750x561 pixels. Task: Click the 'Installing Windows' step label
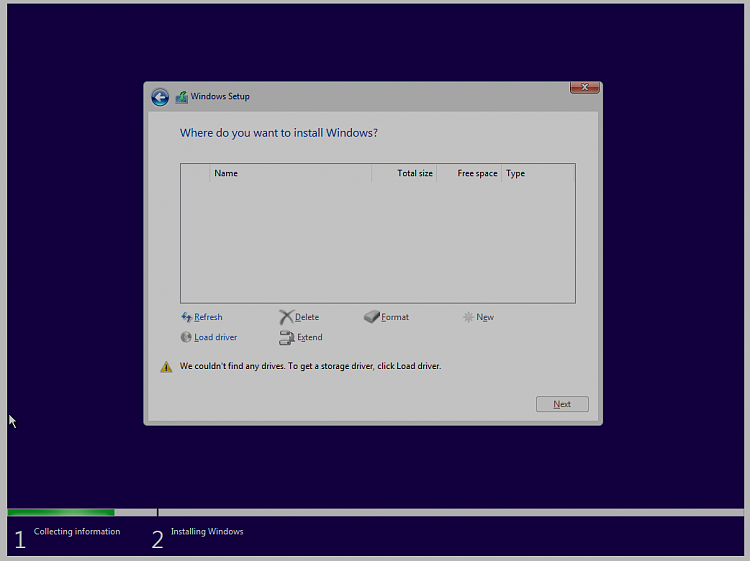(207, 531)
